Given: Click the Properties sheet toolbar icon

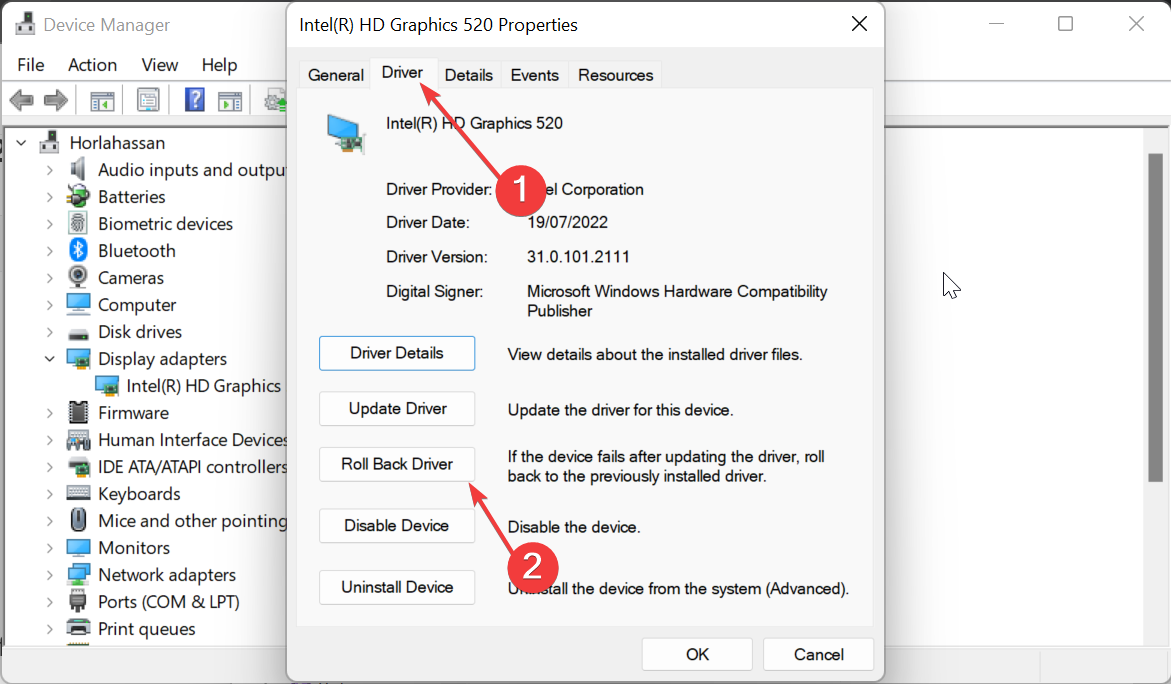Looking at the screenshot, I should [x=148, y=99].
